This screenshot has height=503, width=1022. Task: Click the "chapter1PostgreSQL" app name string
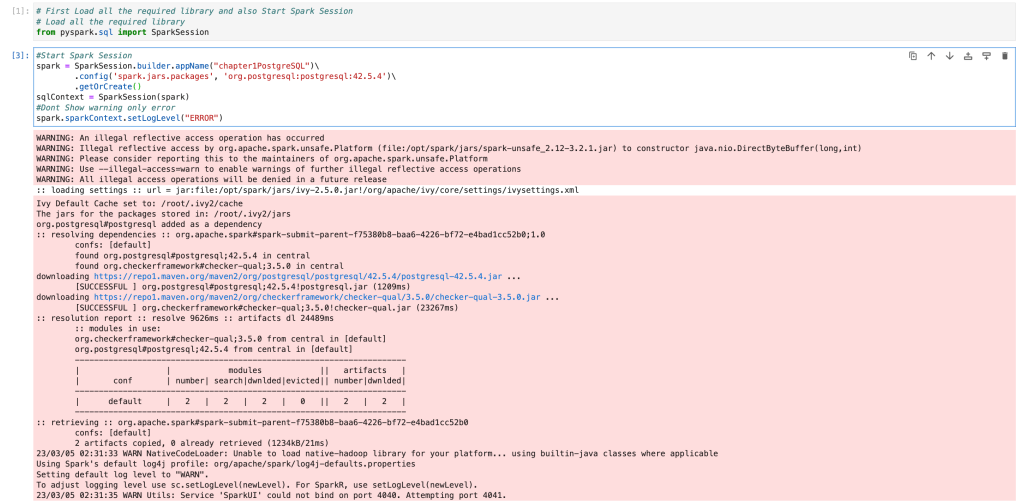pos(263,66)
